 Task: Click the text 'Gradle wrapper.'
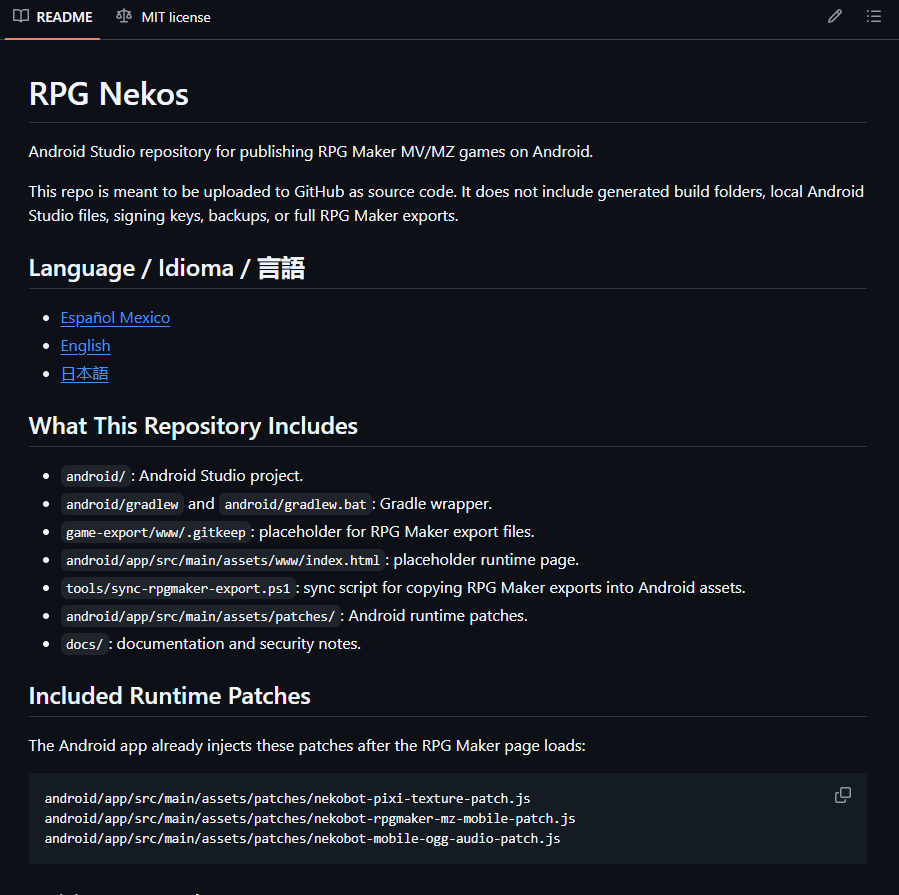(436, 504)
